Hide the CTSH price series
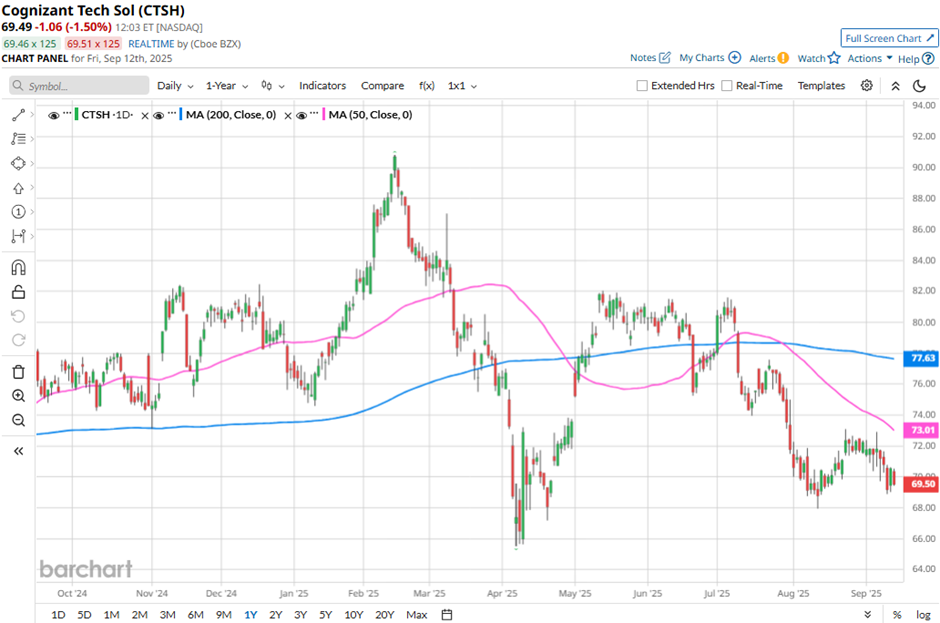The width and height of the screenshot is (940, 623). tap(53, 115)
